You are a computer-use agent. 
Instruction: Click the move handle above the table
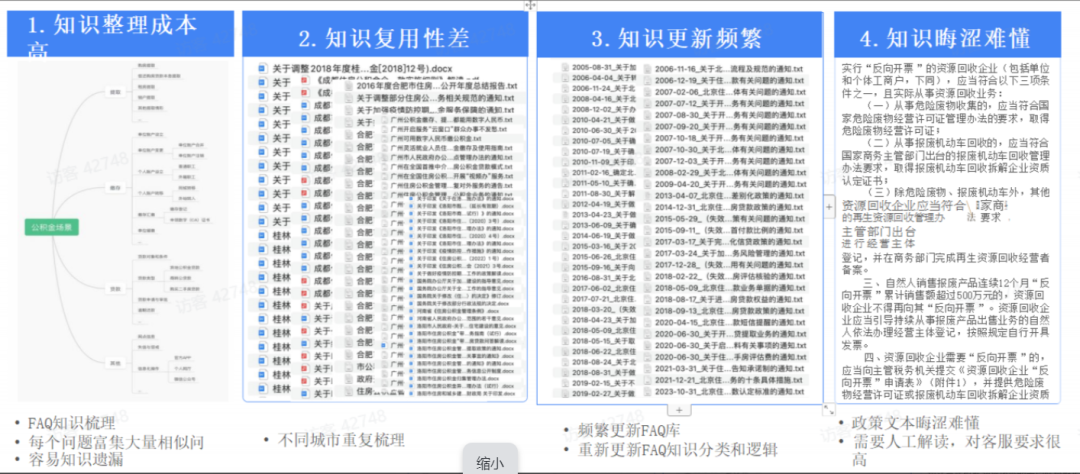click(x=530, y=5)
